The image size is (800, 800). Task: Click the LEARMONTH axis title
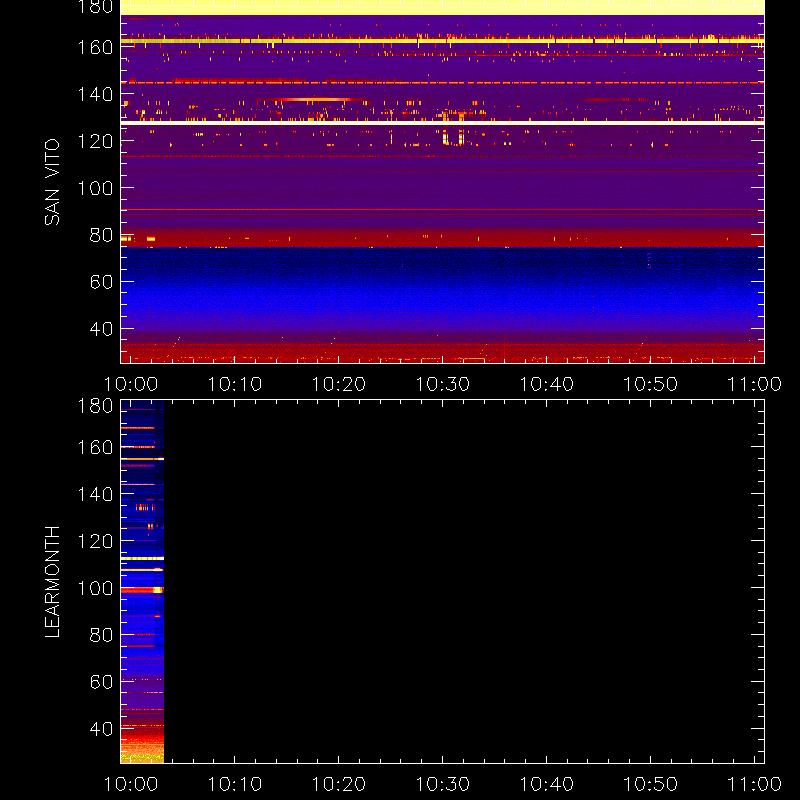[52, 582]
